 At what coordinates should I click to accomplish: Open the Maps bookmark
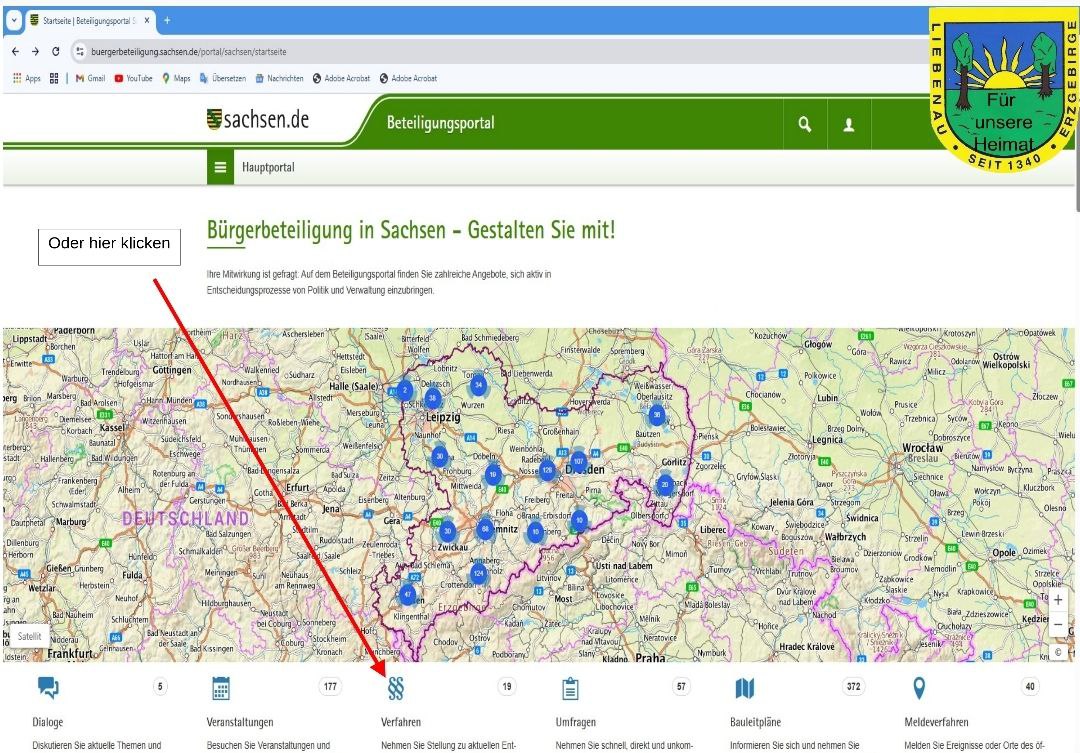[x=176, y=79]
